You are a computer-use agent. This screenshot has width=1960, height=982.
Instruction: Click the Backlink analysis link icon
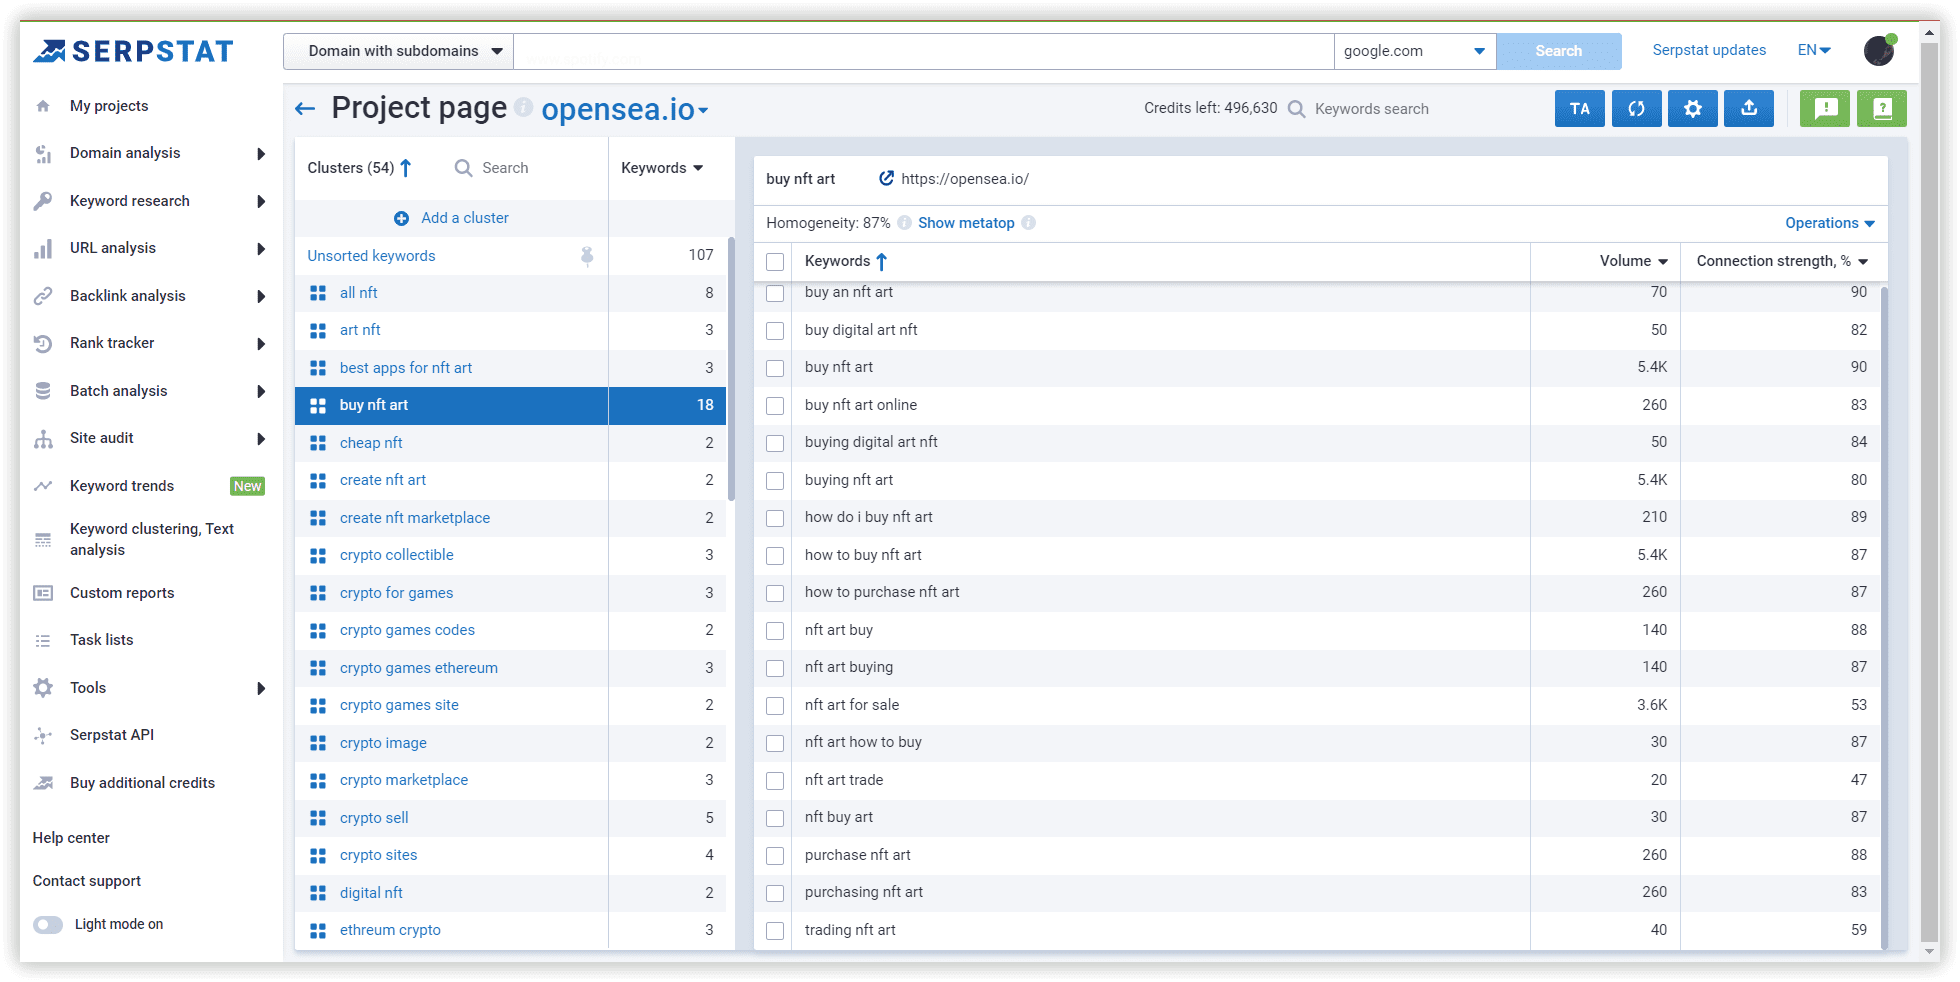point(43,296)
